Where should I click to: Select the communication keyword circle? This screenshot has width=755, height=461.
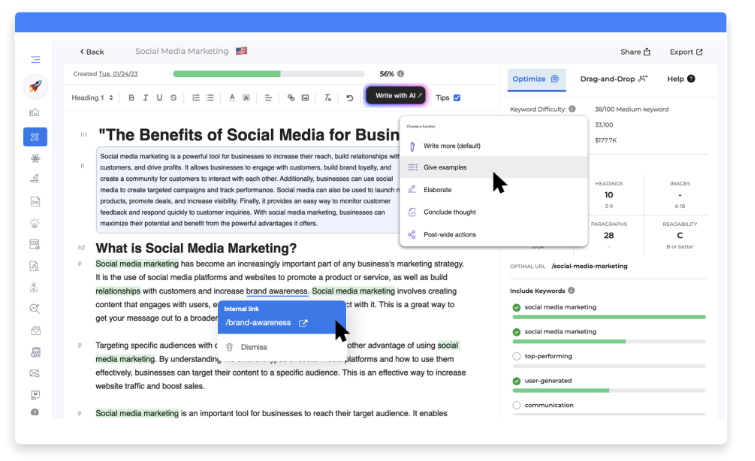tap(517, 406)
